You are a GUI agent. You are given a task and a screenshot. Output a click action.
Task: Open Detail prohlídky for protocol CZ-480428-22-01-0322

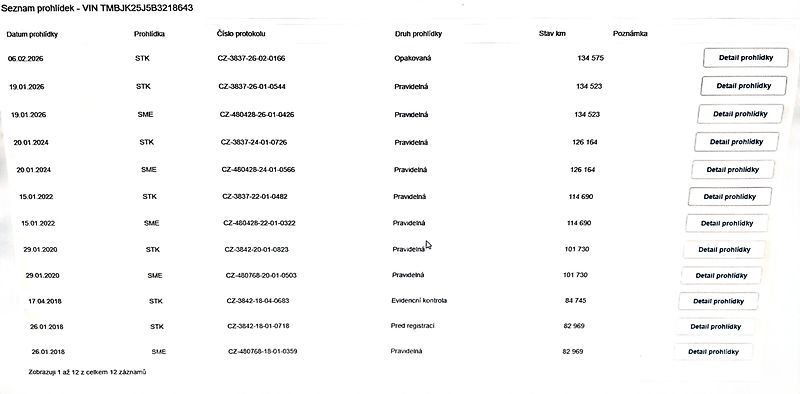point(727,223)
